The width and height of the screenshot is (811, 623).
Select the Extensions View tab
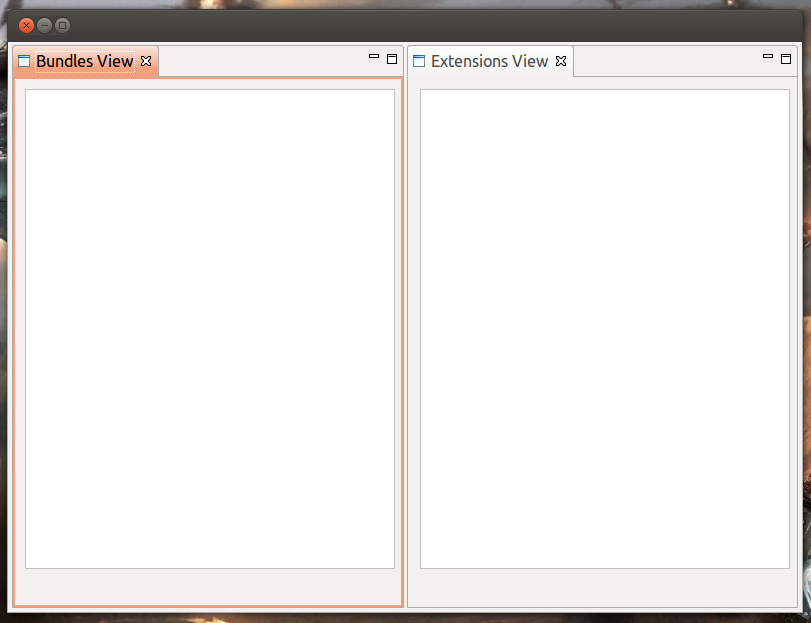coord(489,61)
